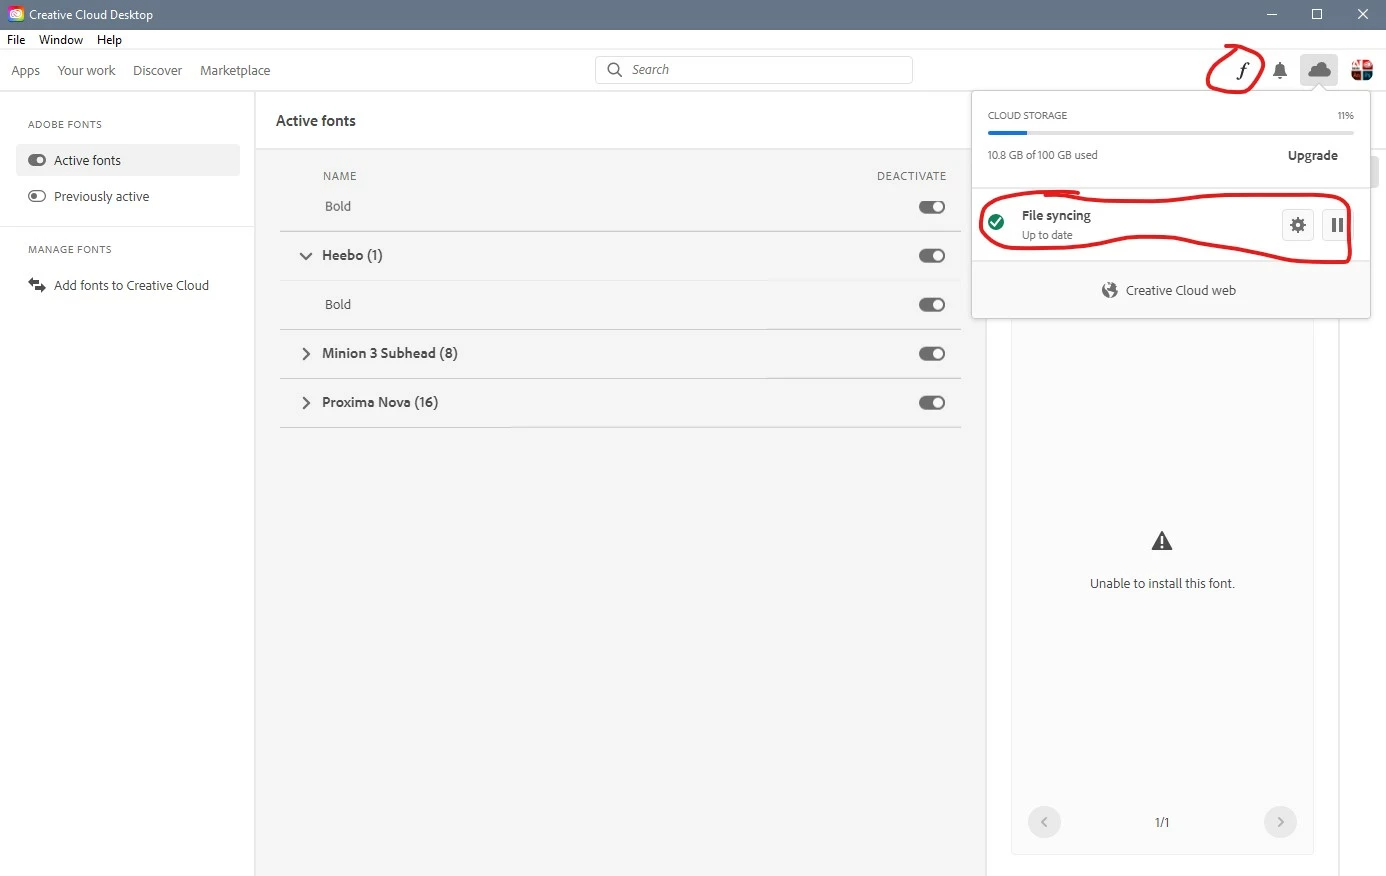This screenshot has height=876, width=1386.
Task: Click the Heebo (1) family name
Action: coord(352,256)
